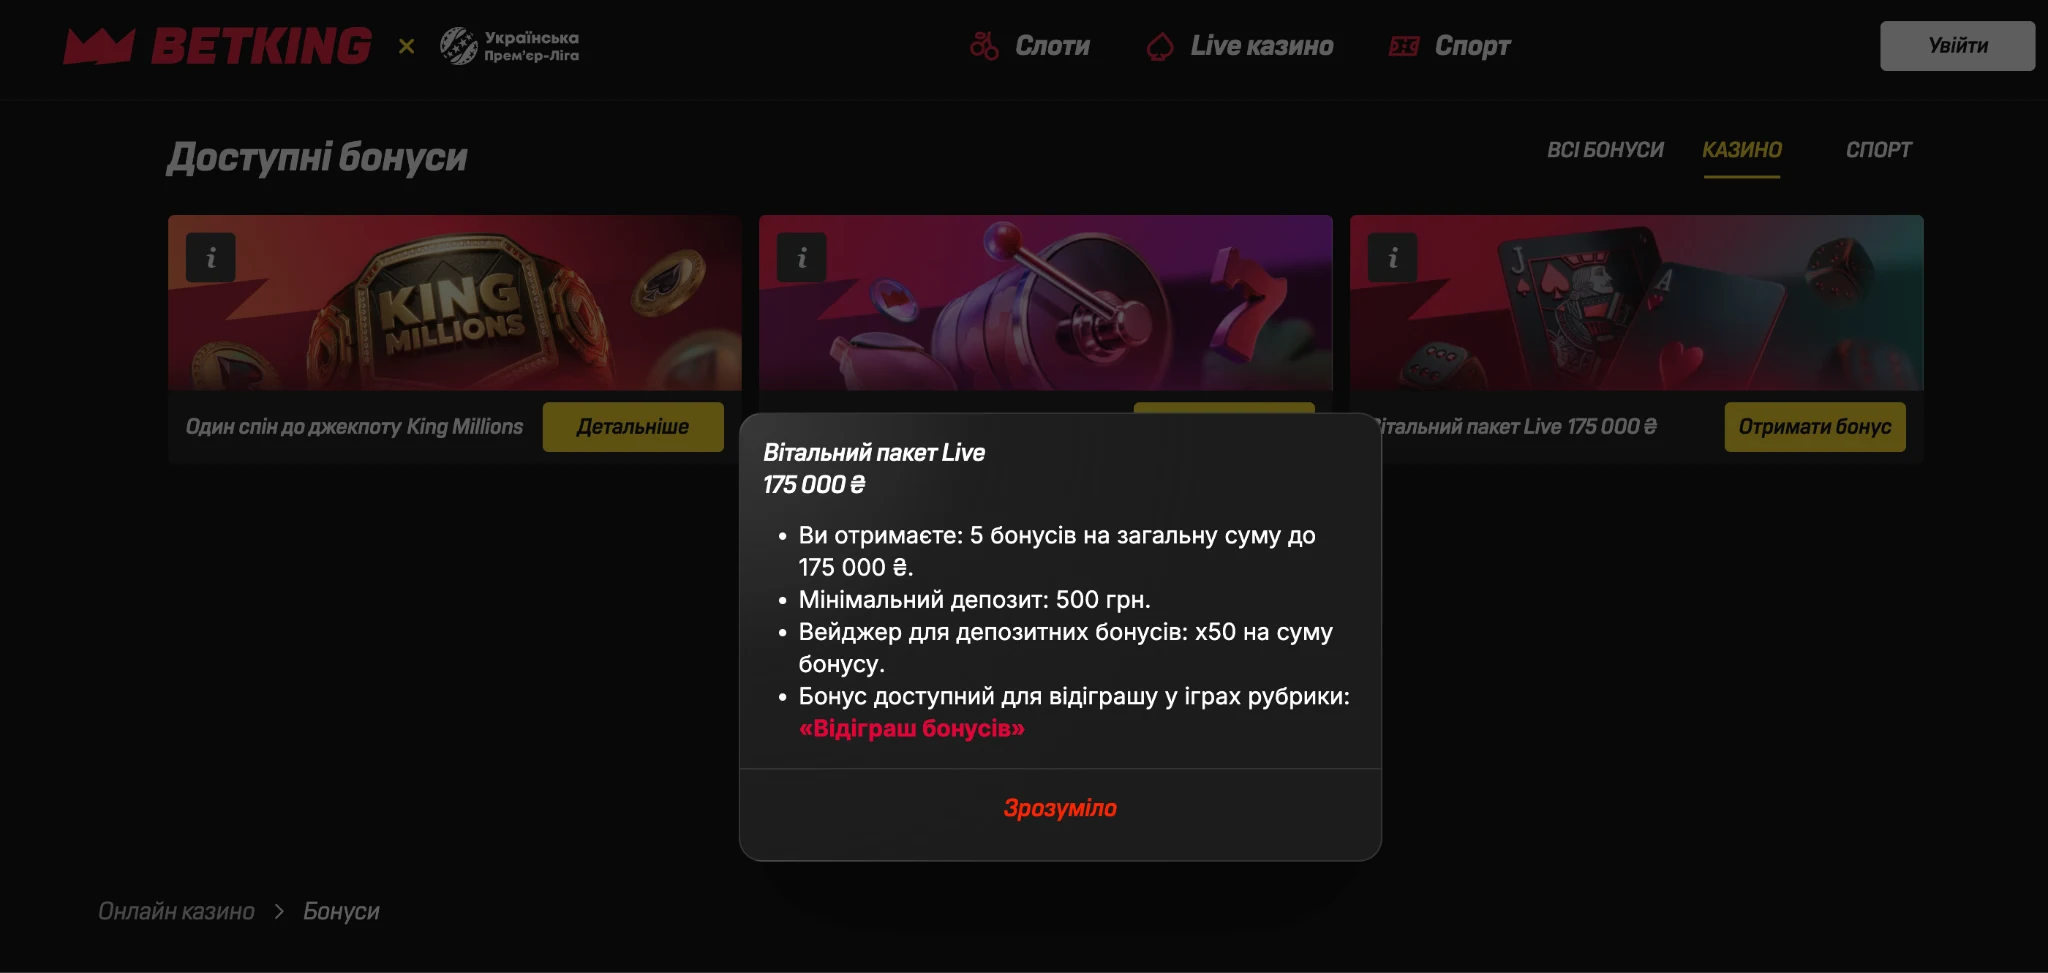Viewport: 2048px width, 973px height.
Task: Click Отримати бонус button
Action: click(x=1814, y=427)
